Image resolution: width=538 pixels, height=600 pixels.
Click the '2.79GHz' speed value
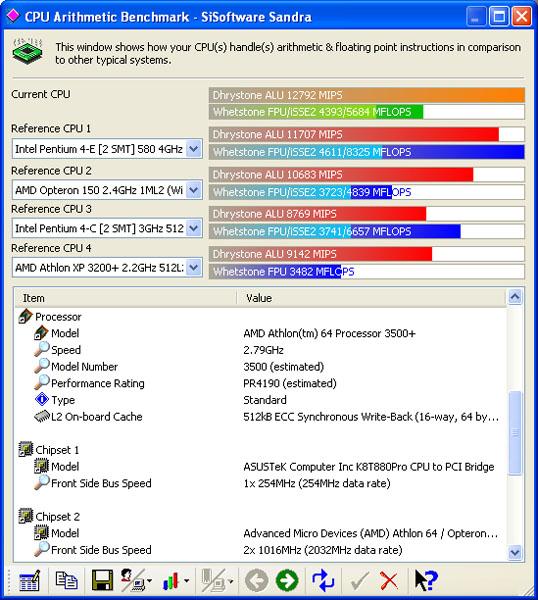[x=263, y=350]
